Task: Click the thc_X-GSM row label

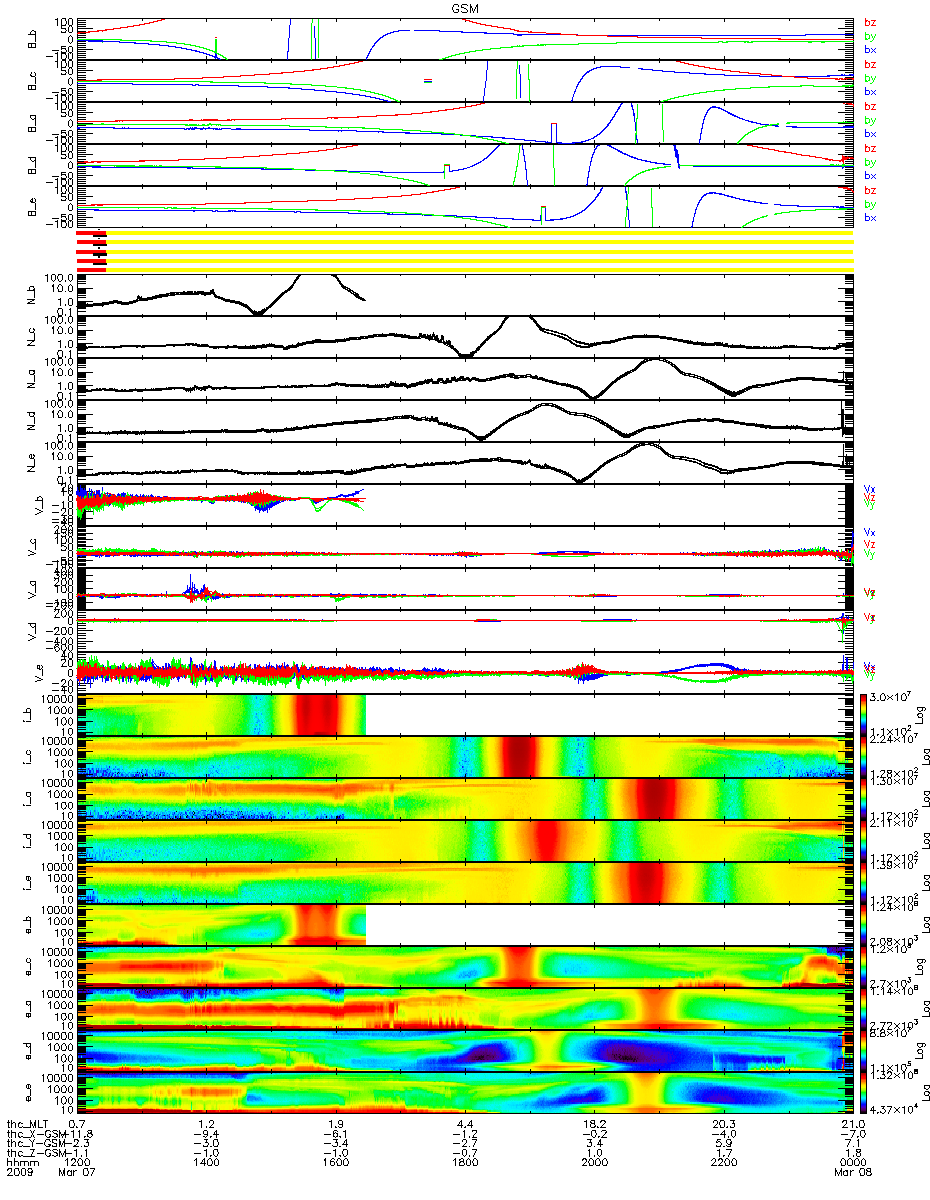Action: point(35,1133)
